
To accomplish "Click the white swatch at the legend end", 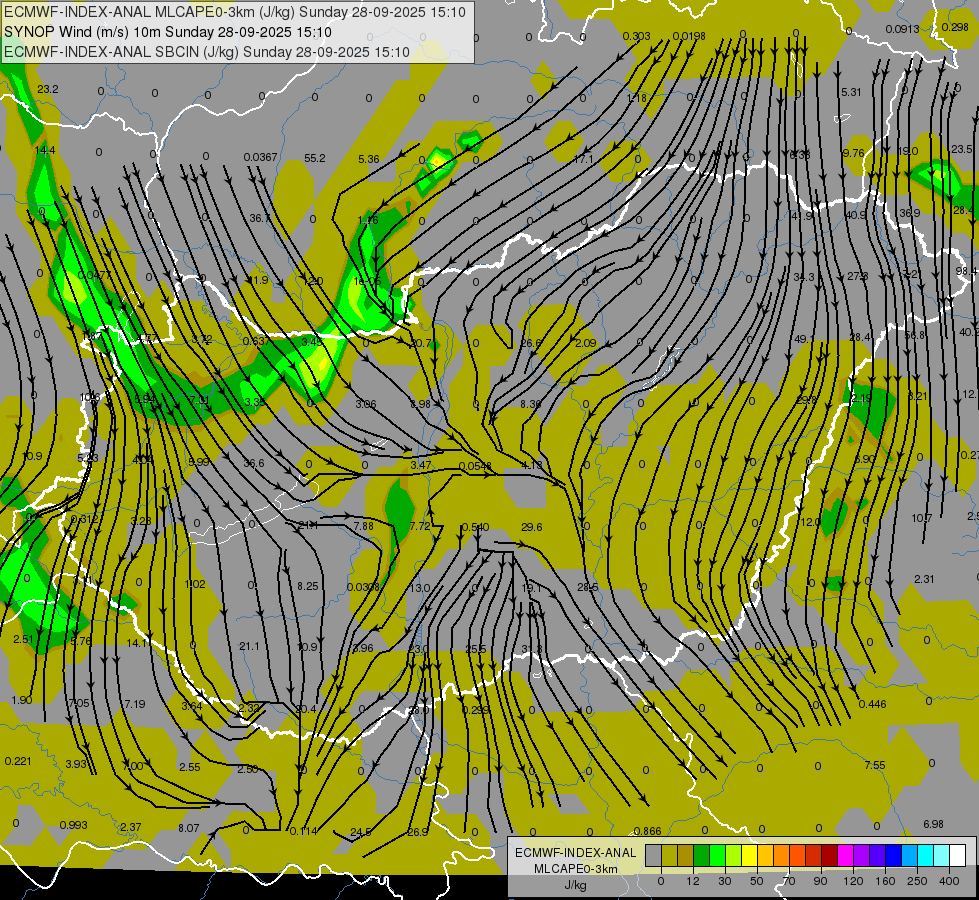I will 957,855.
